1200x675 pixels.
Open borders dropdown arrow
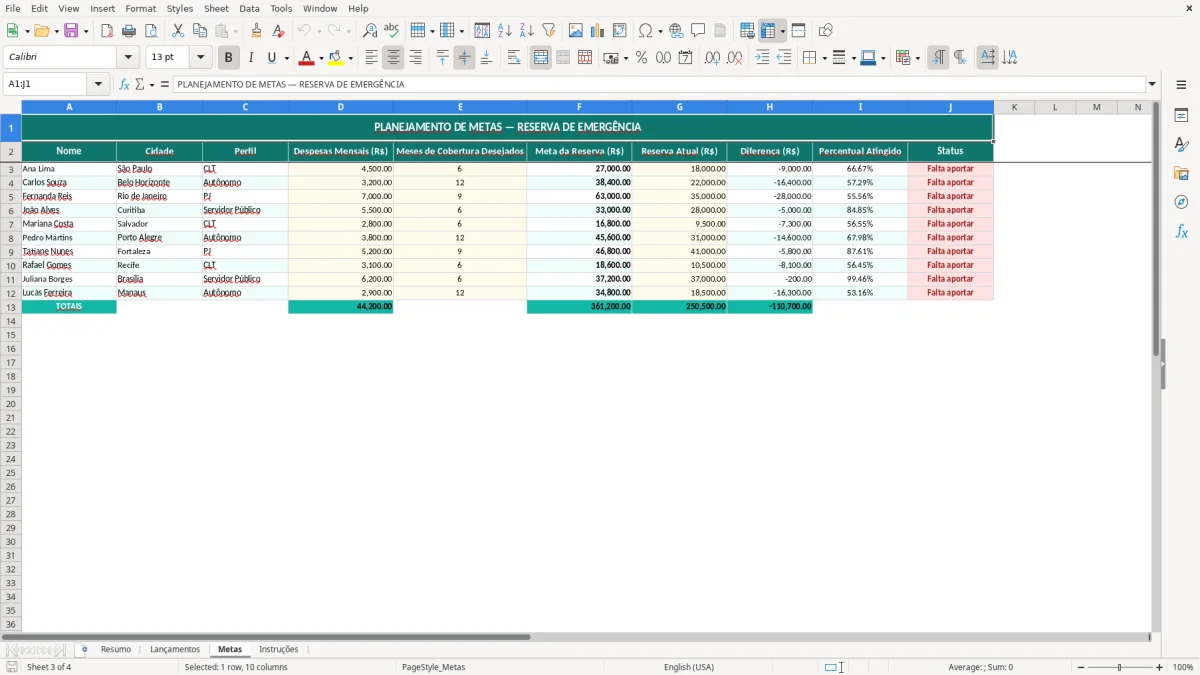pyautogui.click(x=823, y=58)
